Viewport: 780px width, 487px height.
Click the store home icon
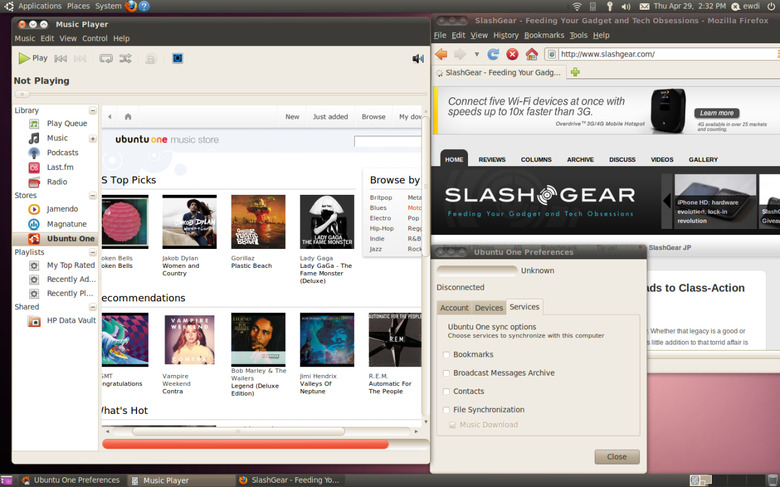pos(128,116)
